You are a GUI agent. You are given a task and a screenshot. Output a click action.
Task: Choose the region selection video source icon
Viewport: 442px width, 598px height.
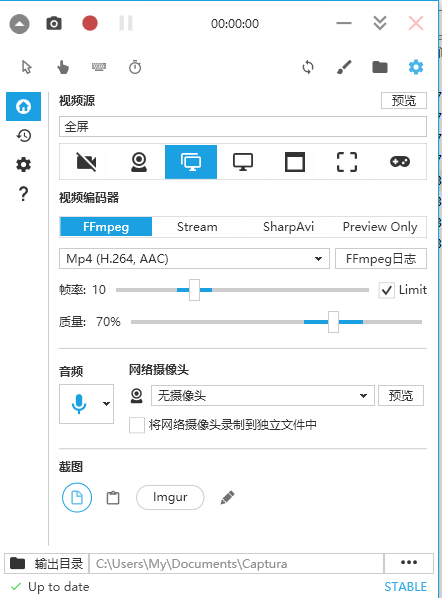(347, 162)
